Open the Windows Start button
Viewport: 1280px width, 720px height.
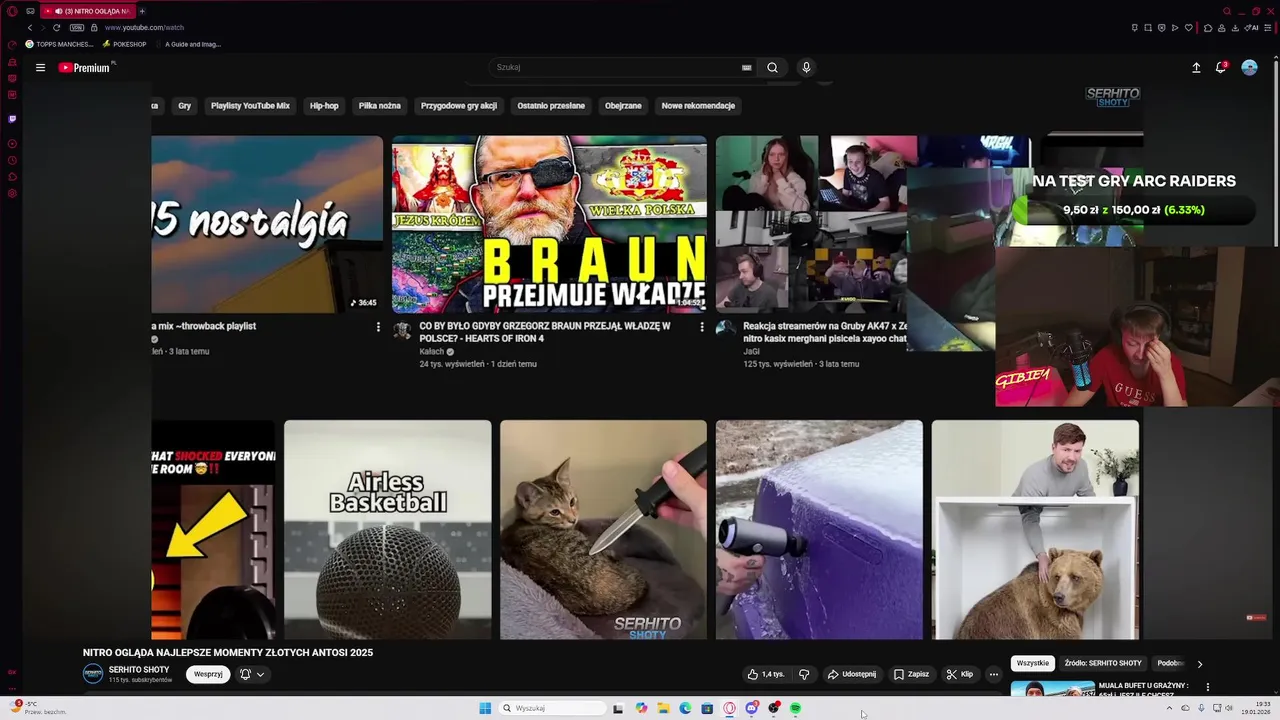click(x=485, y=708)
